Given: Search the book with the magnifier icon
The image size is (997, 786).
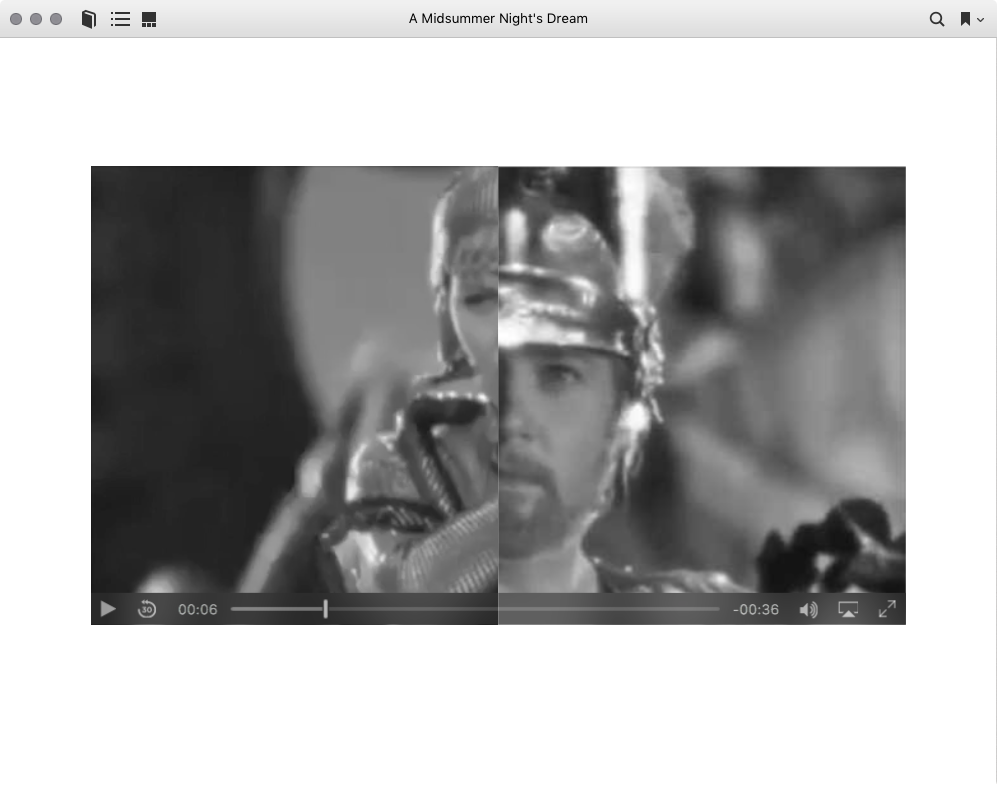Looking at the screenshot, I should click(937, 19).
